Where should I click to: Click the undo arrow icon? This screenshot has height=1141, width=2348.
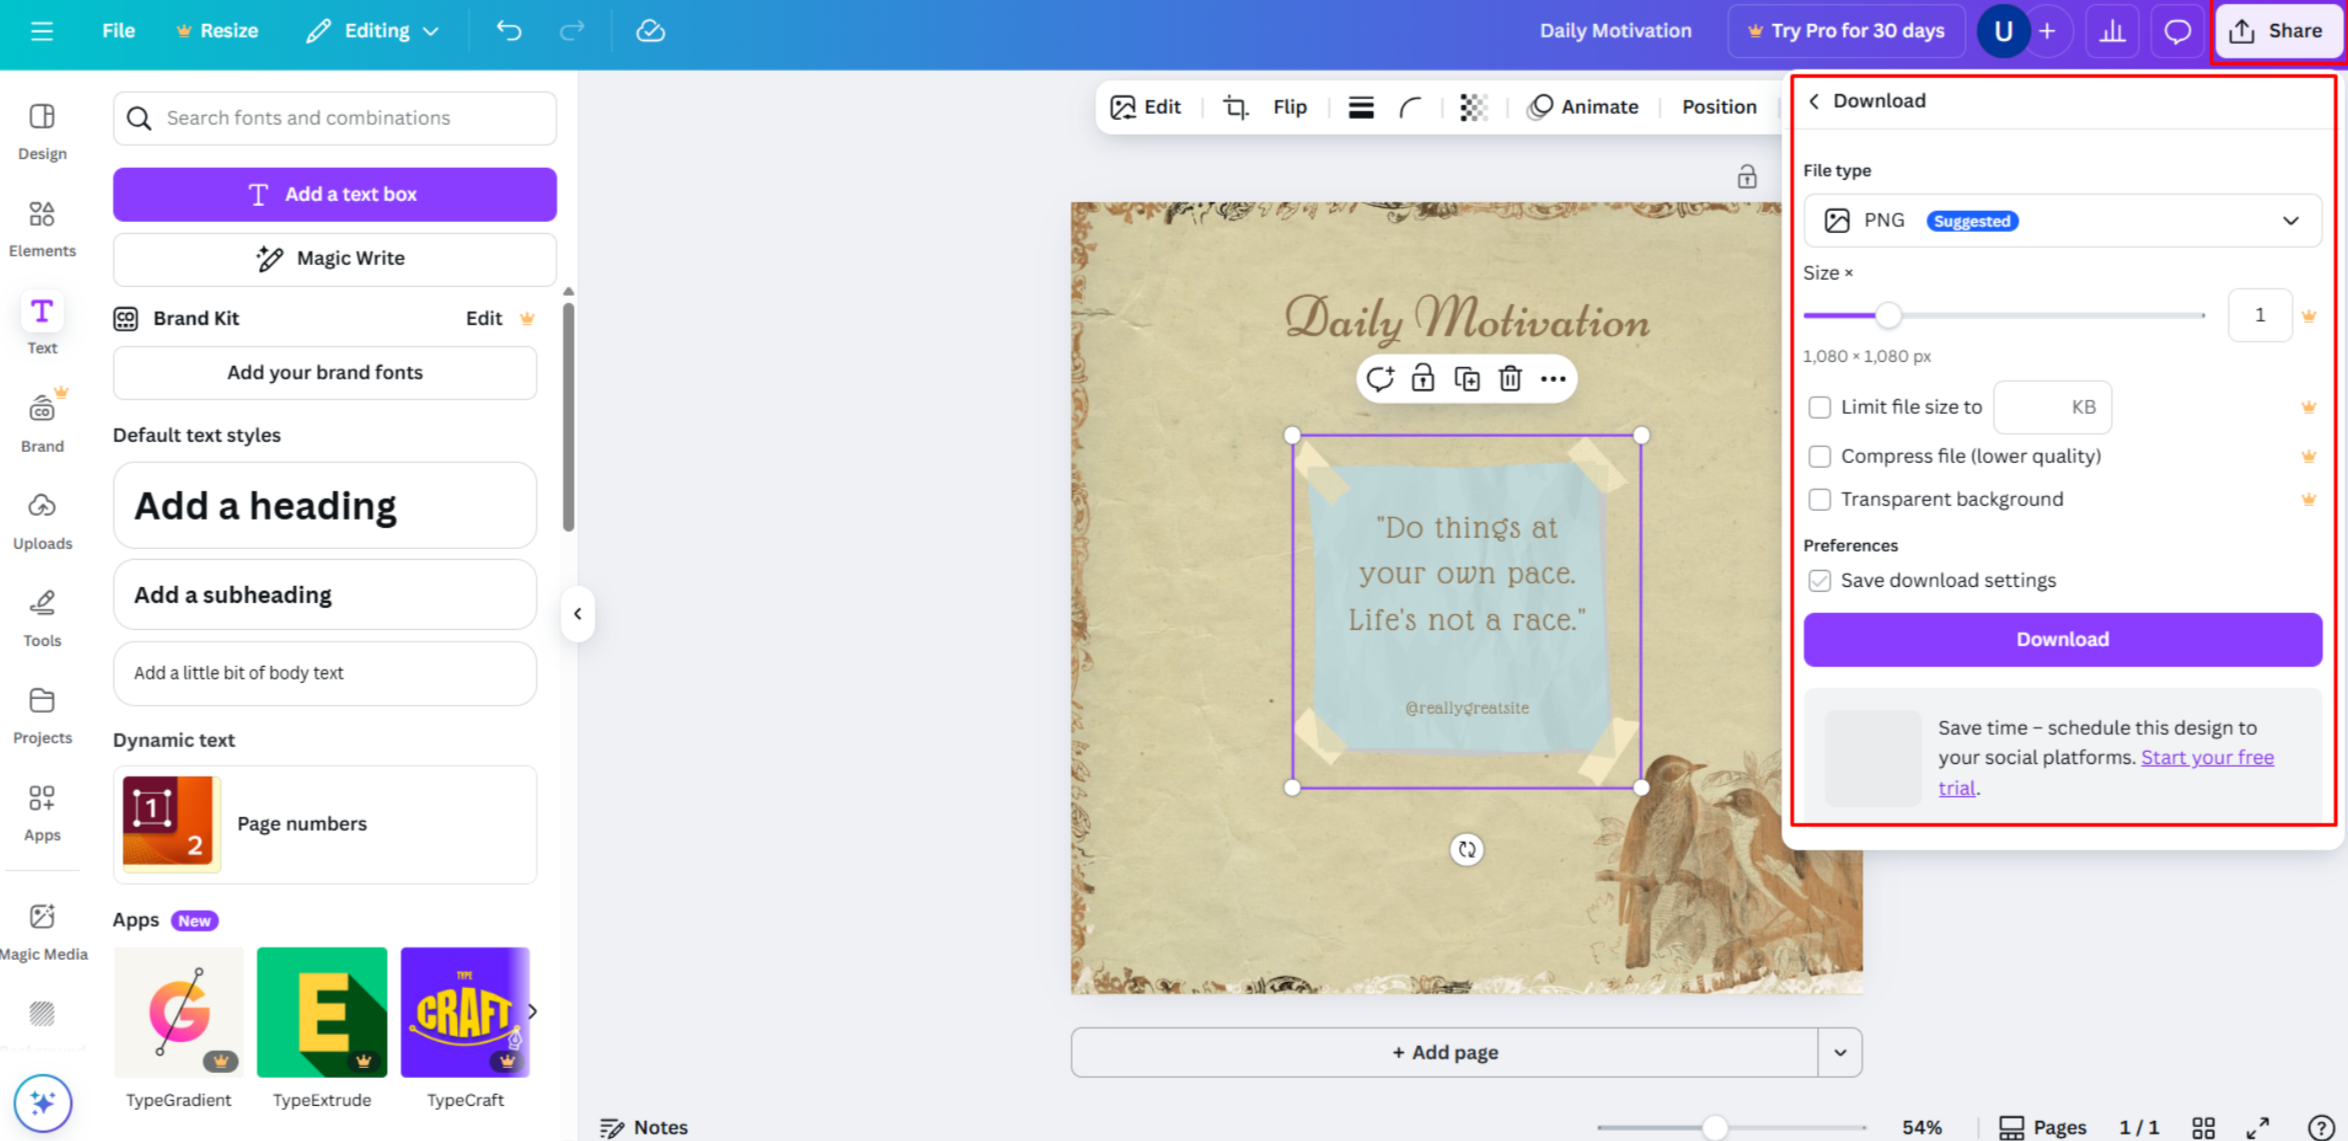(509, 31)
